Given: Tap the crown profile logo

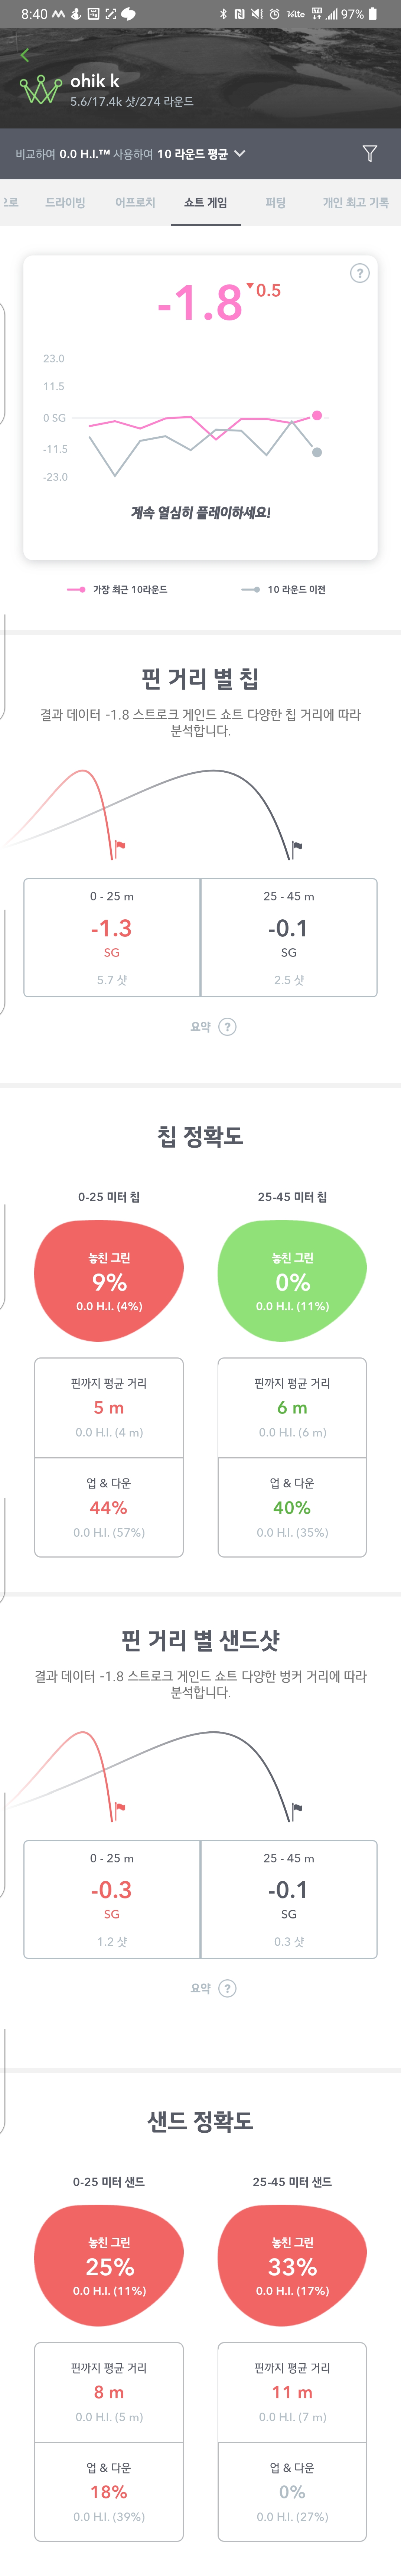Looking at the screenshot, I should [x=40, y=90].
